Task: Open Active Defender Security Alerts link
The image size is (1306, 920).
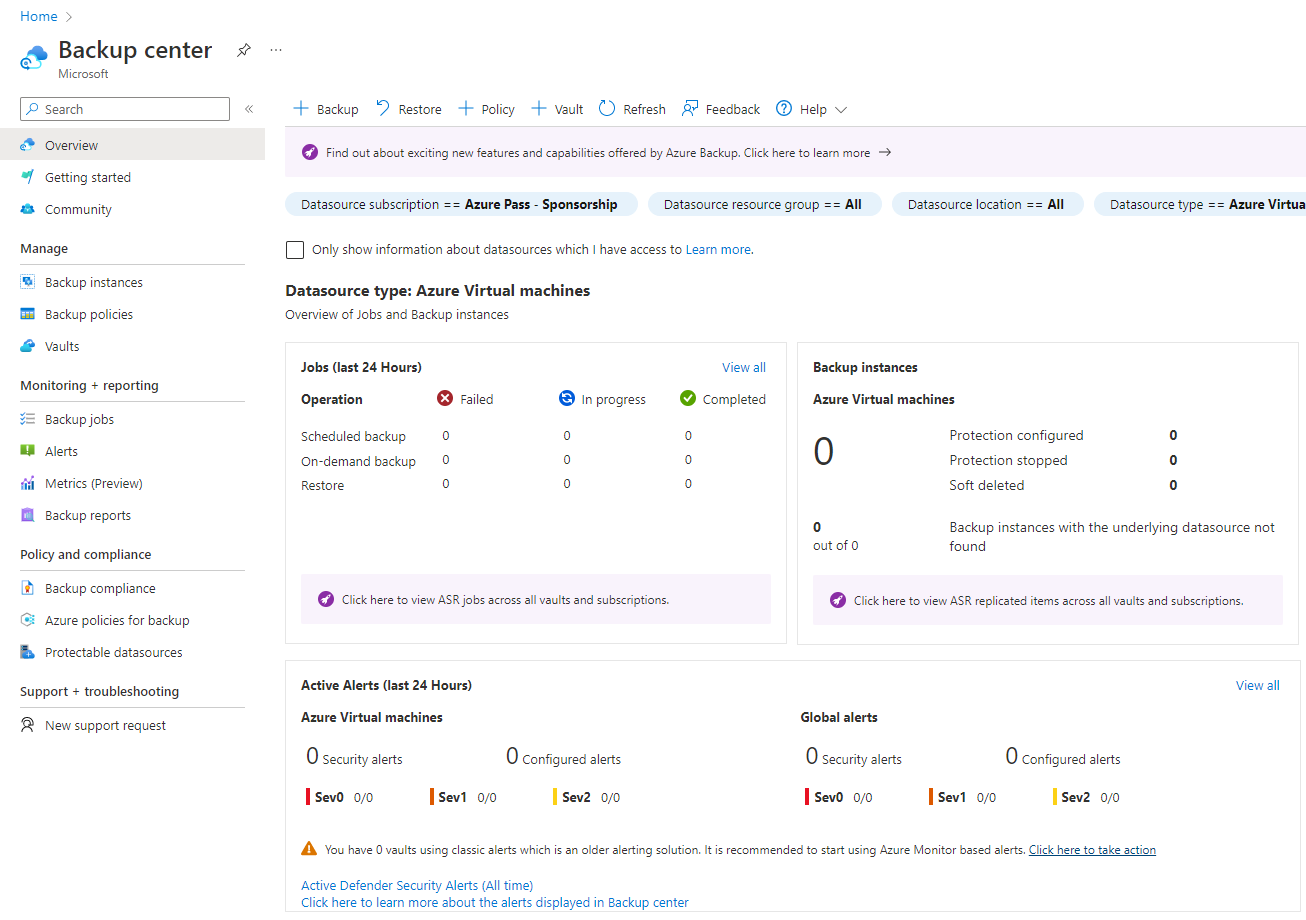Action: pos(417,885)
